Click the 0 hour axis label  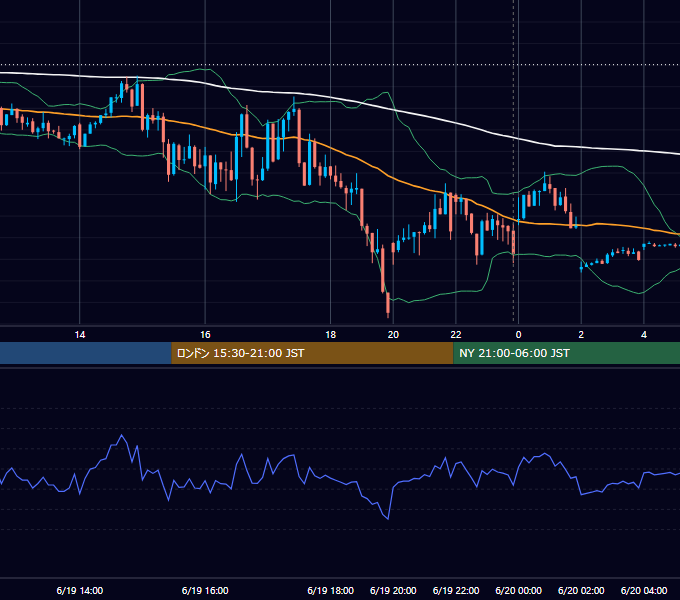pyautogui.click(x=518, y=335)
